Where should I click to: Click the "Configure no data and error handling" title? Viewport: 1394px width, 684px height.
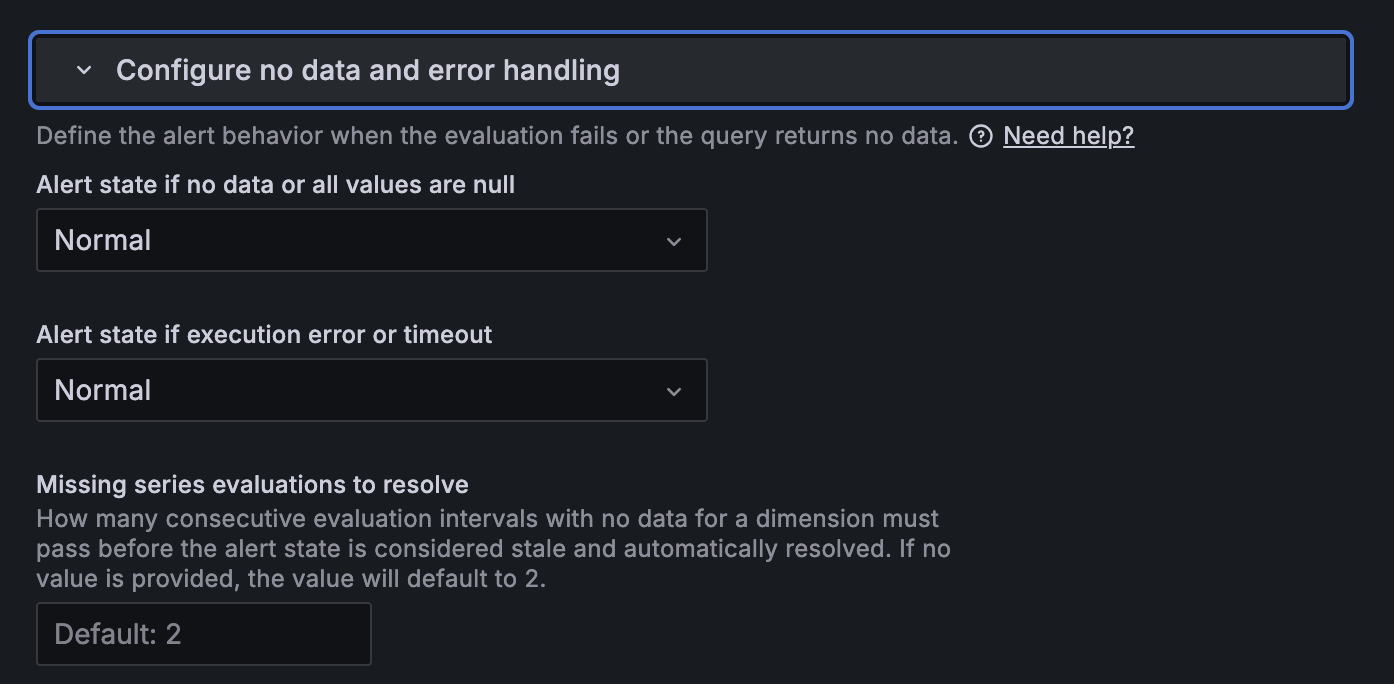coord(367,70)
